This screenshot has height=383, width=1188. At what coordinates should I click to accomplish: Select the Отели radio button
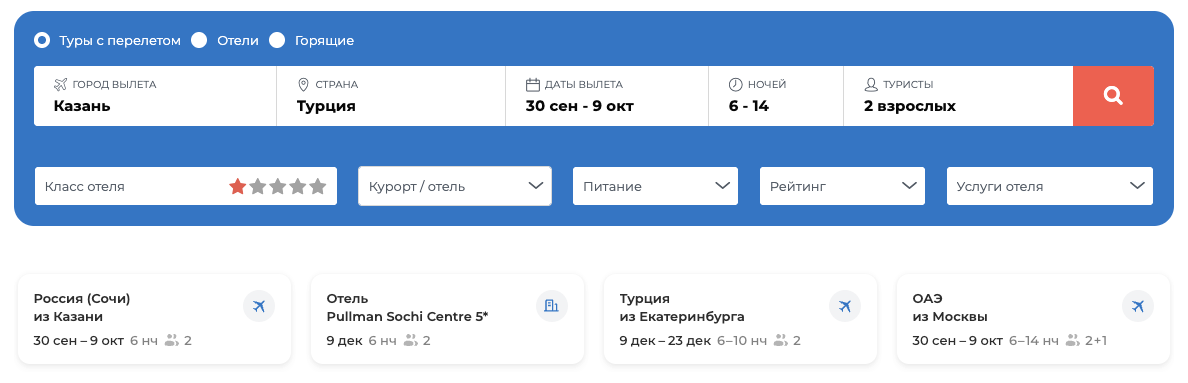199,40
